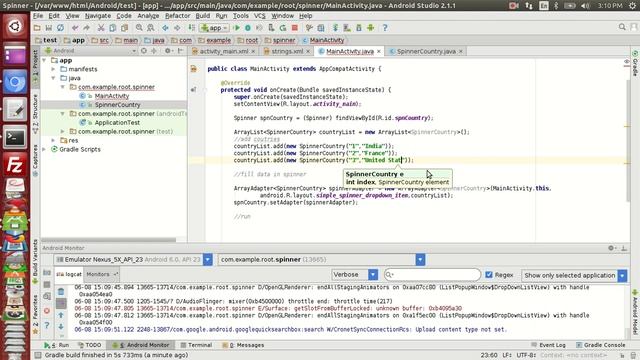Click the src breadcrumb in navigation bar
Image resolution: width=640 pixels, height=360 pixels.
[x=100, y=40]
